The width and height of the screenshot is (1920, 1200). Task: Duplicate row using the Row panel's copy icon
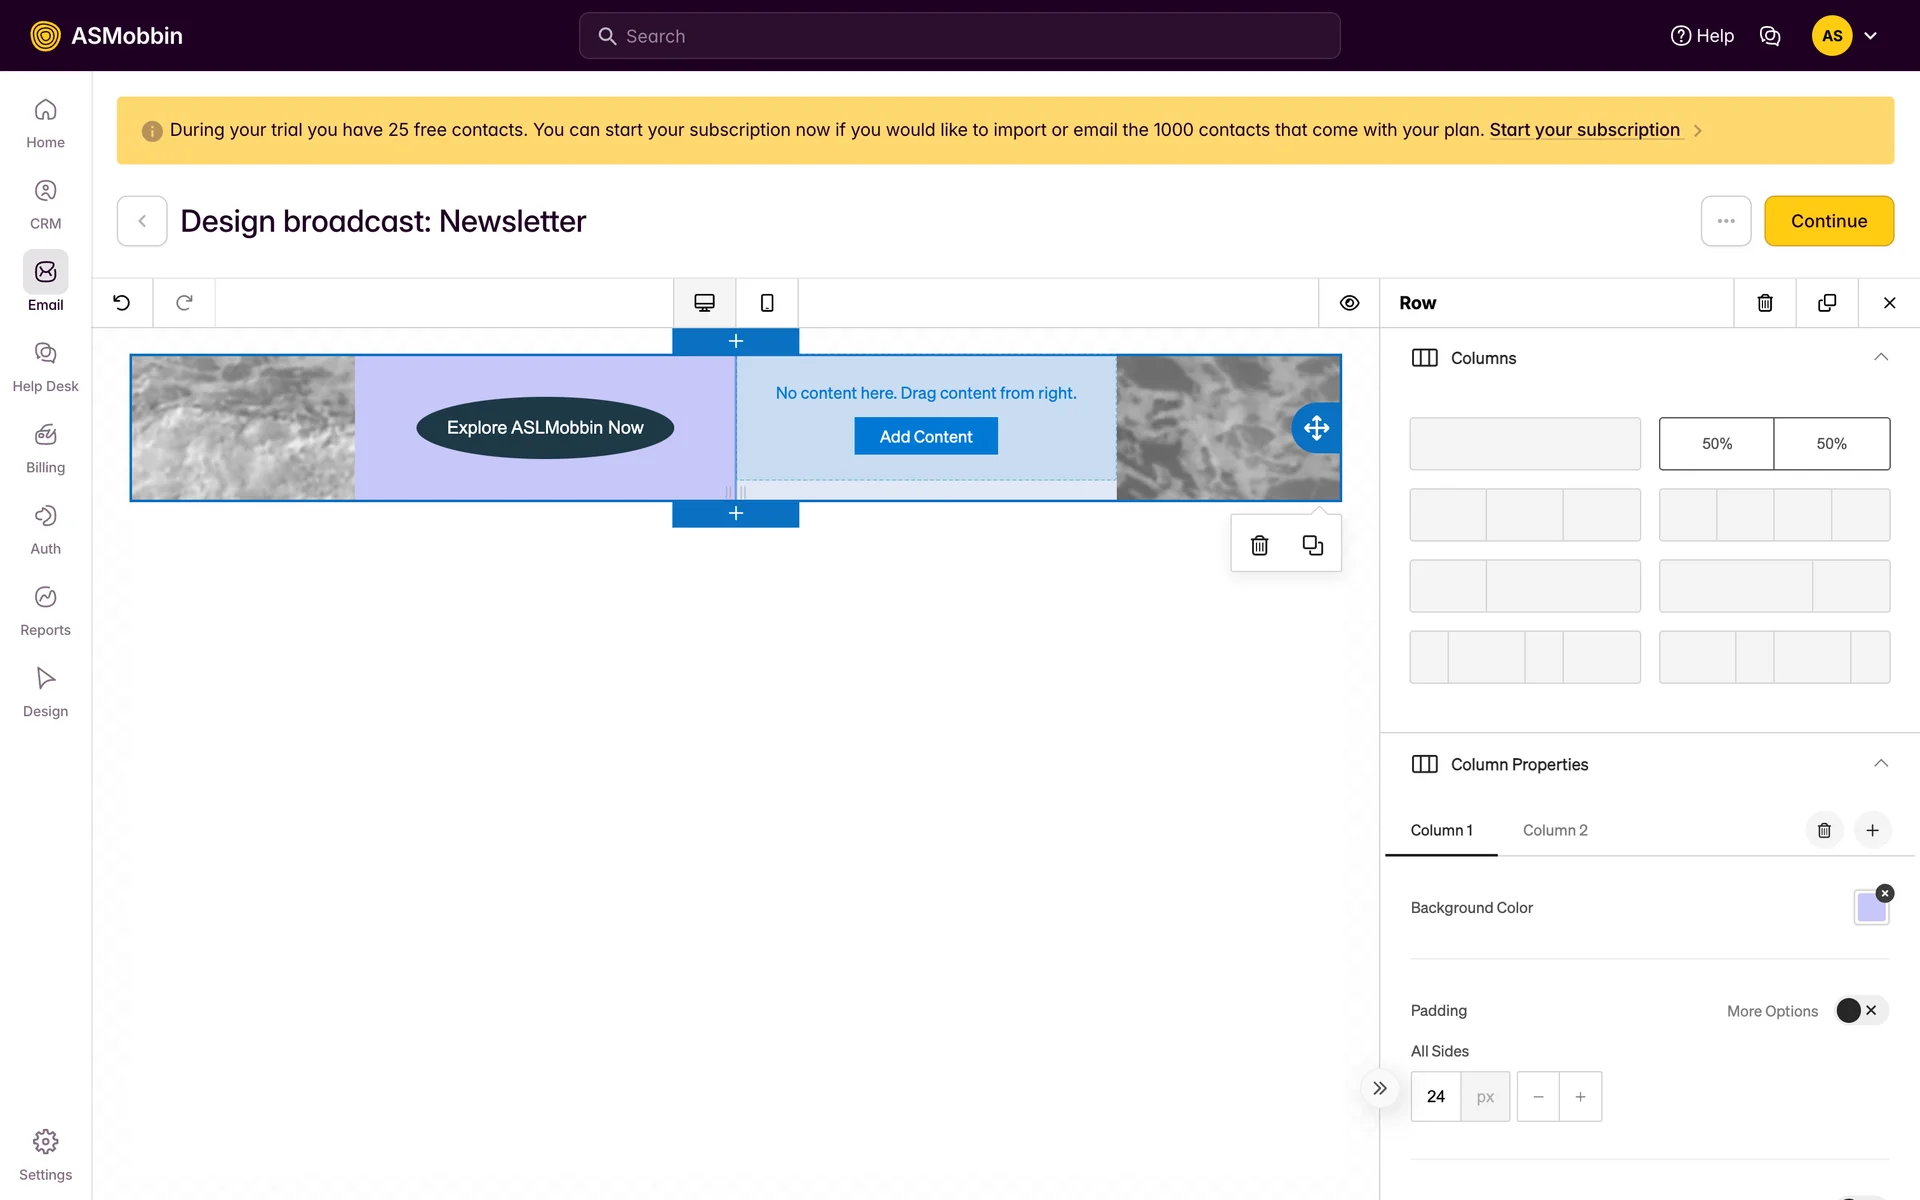point(1827,303)
